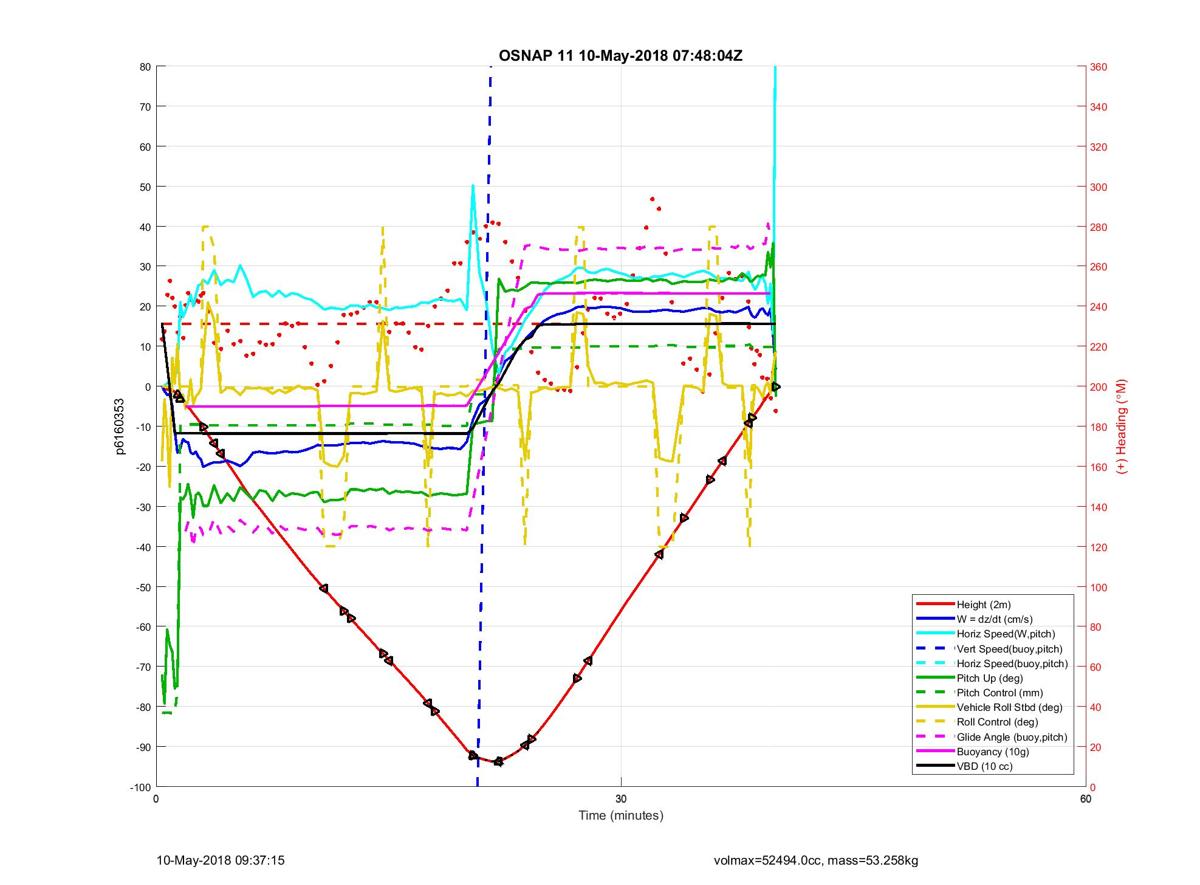
Task: Click the '-70' tick on the left axis
Action: tap(143, 667)
